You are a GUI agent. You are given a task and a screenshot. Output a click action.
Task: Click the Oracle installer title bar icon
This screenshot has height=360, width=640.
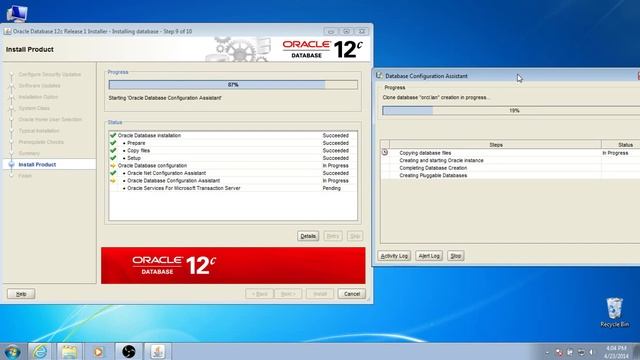click(x=7, y=31)
